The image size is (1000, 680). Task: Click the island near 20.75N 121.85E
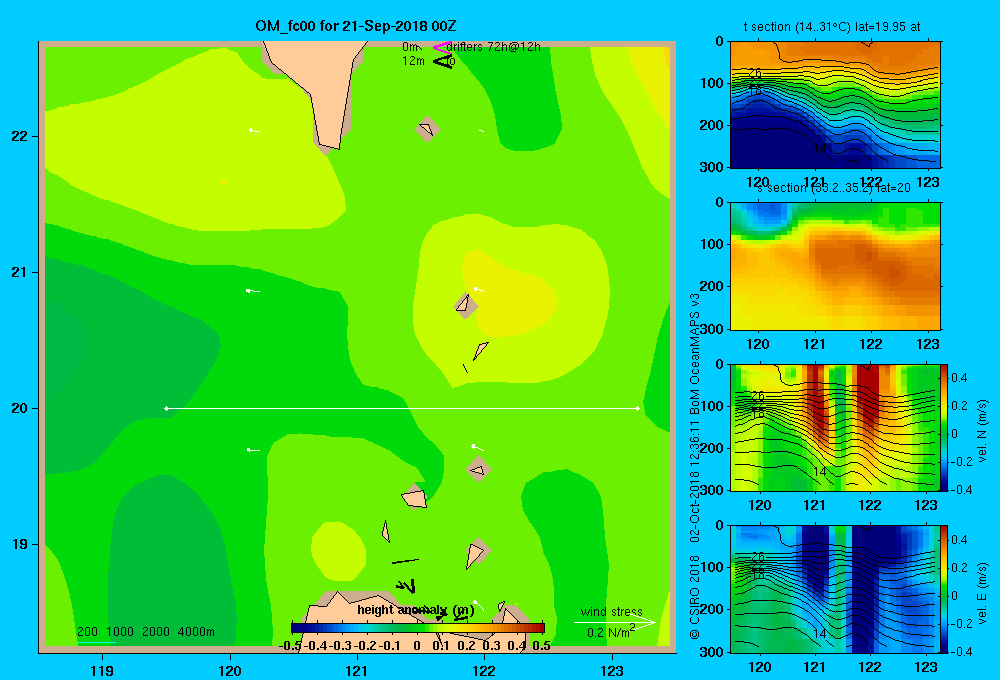pos(466,305)
